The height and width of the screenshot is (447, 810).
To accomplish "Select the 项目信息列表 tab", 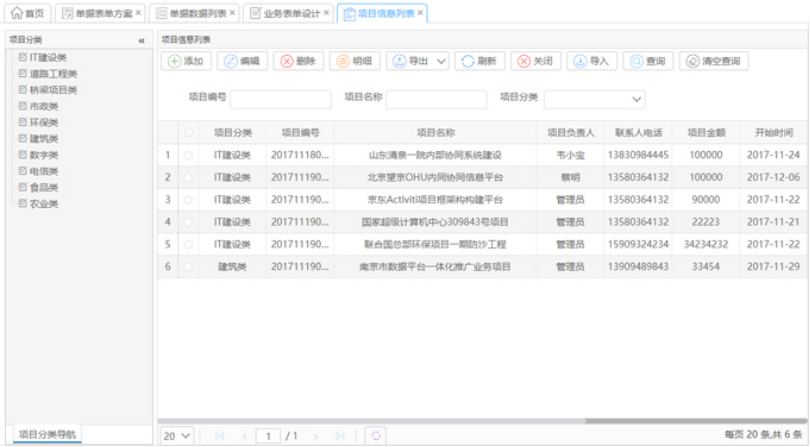I will (380, 13).
